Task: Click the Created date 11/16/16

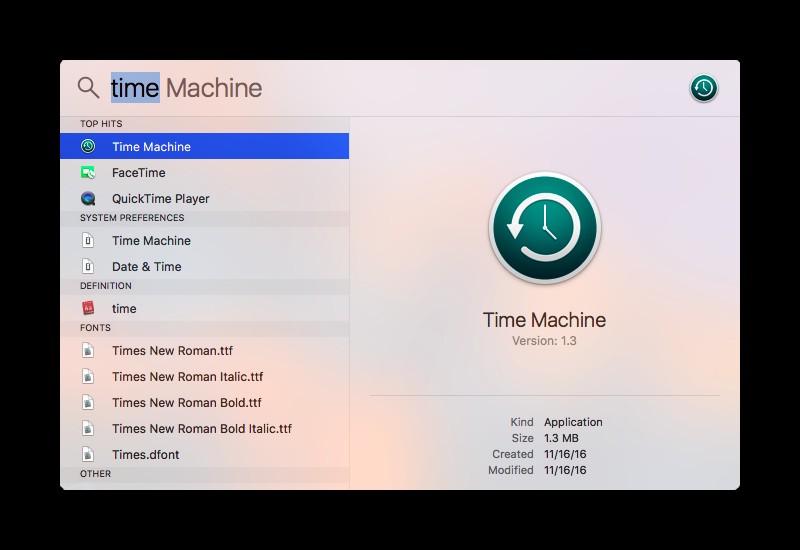Action: 565,454
